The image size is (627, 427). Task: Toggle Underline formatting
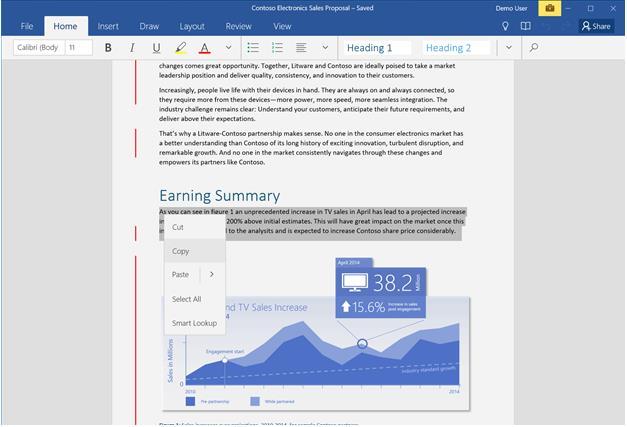tap(156, 48)
